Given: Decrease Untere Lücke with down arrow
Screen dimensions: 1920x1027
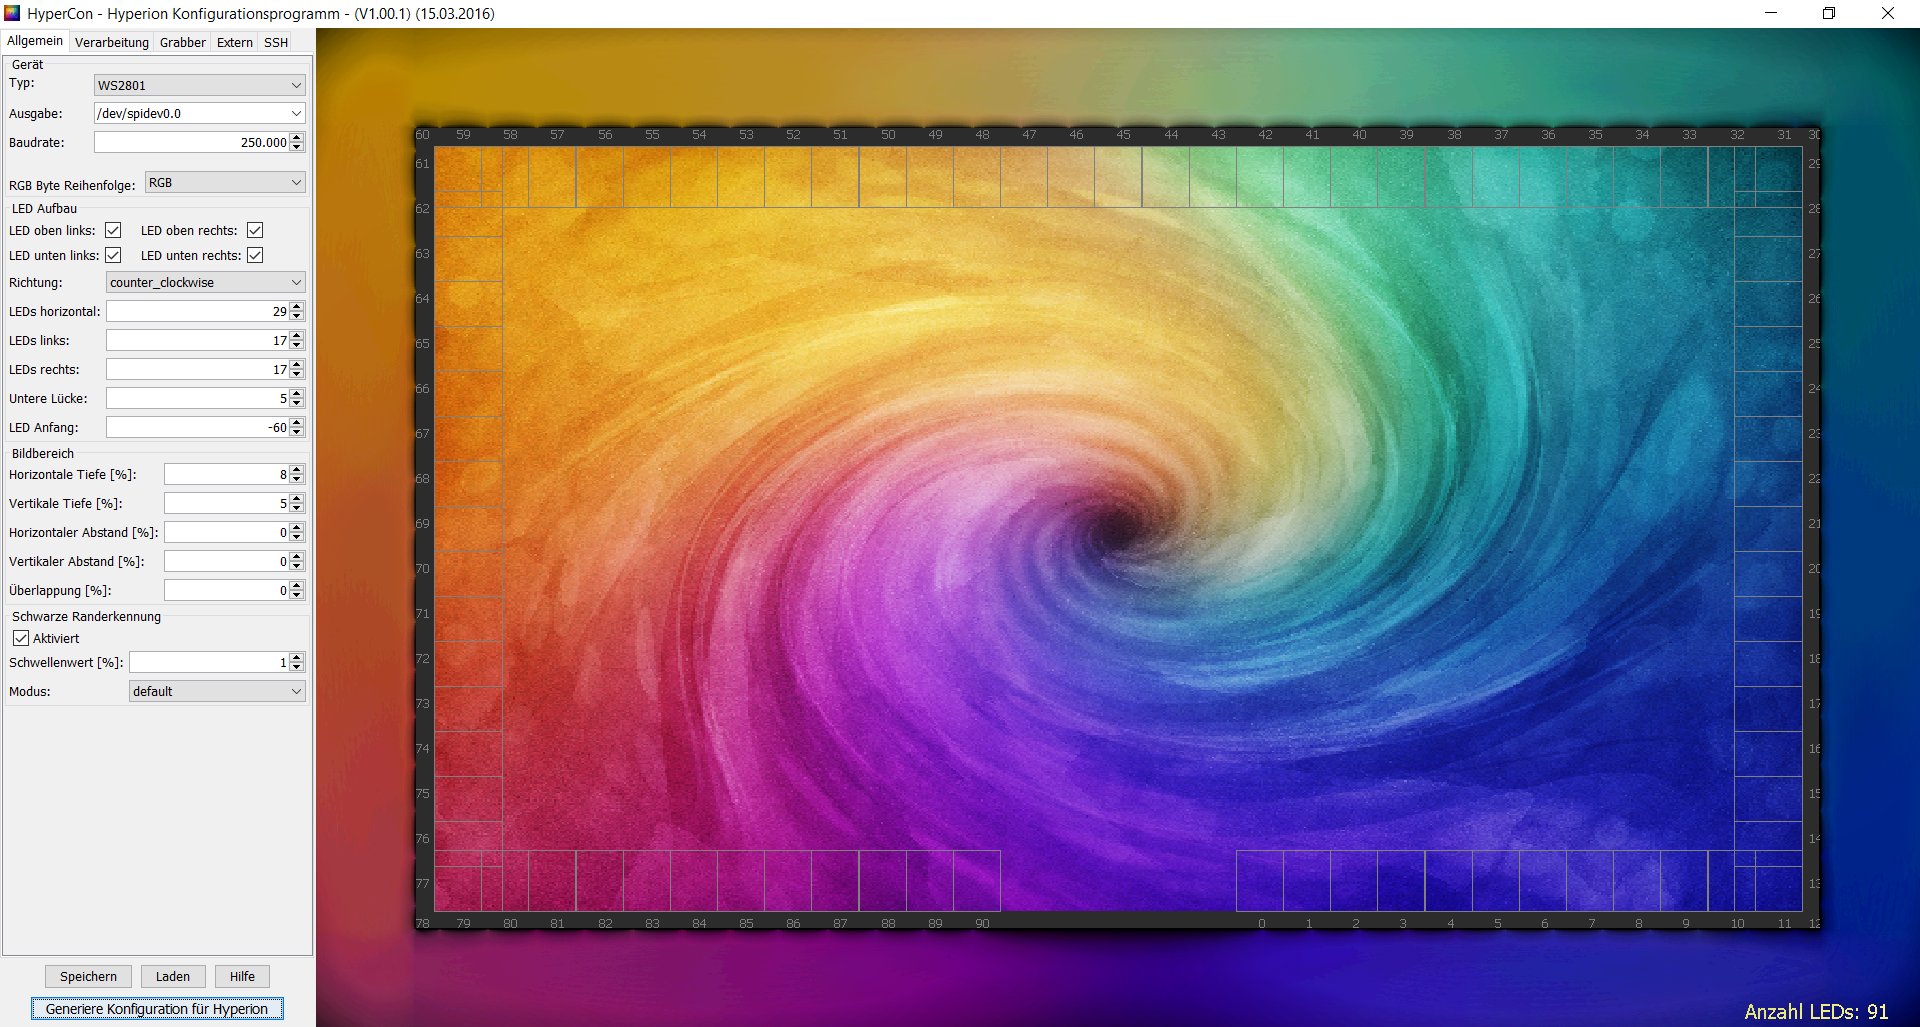Looking at the screenshot, I should tap(297, 403).
